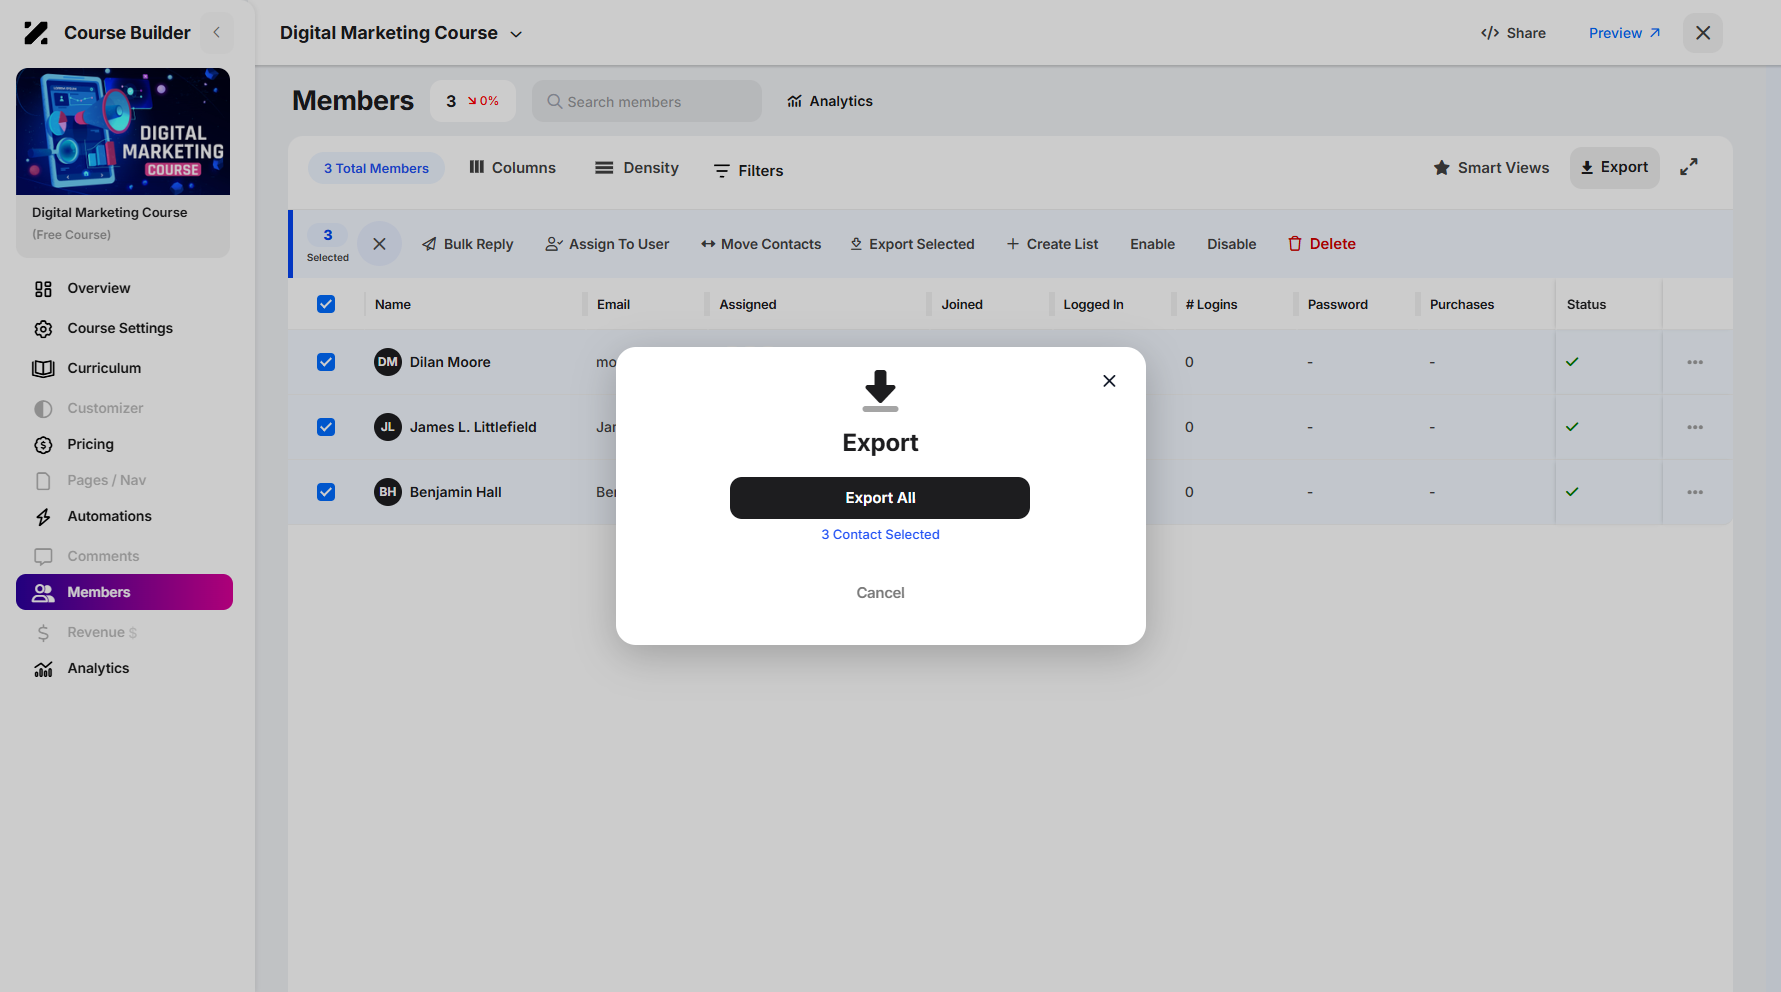
Task: Click the Search members field
Action: [x=646, y=101]
